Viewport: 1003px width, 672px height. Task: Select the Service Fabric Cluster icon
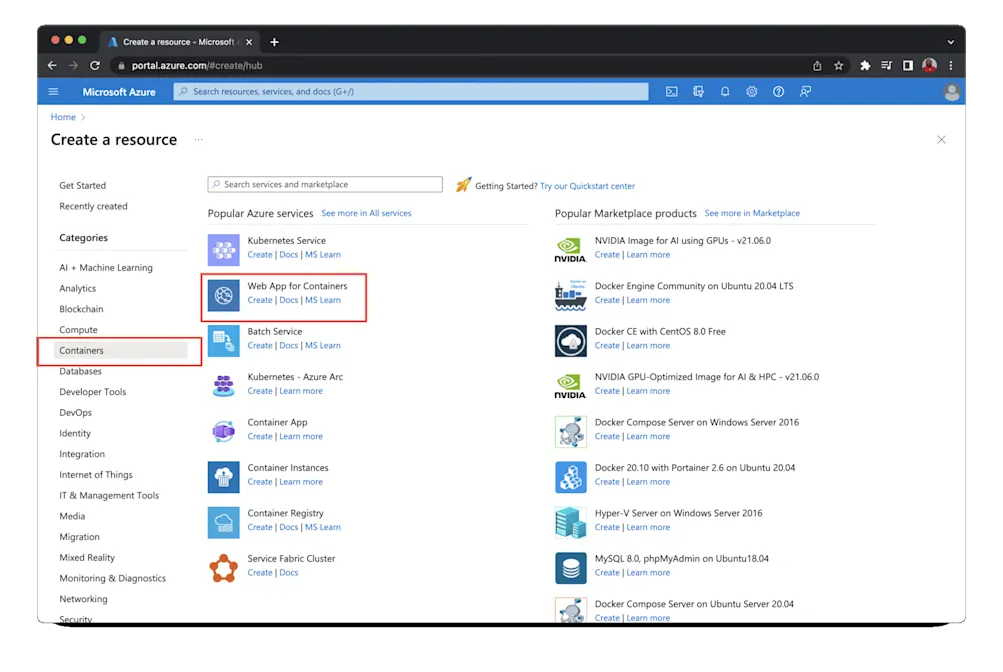[x=223, y=566]
